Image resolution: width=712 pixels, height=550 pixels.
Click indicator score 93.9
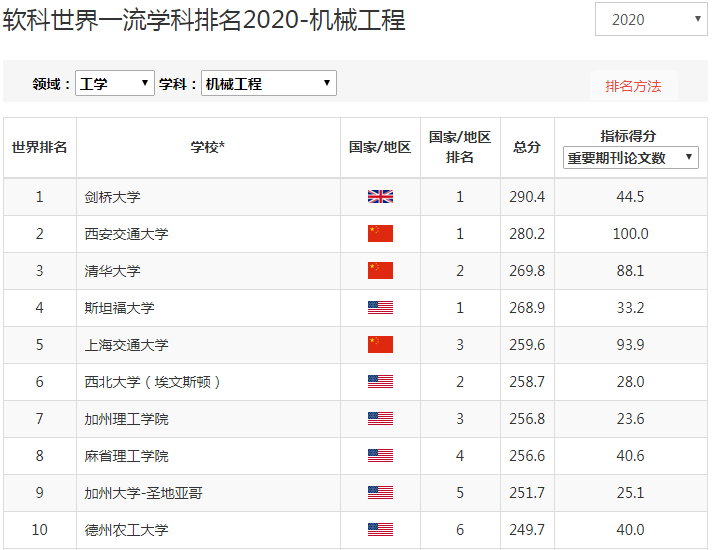631,345
